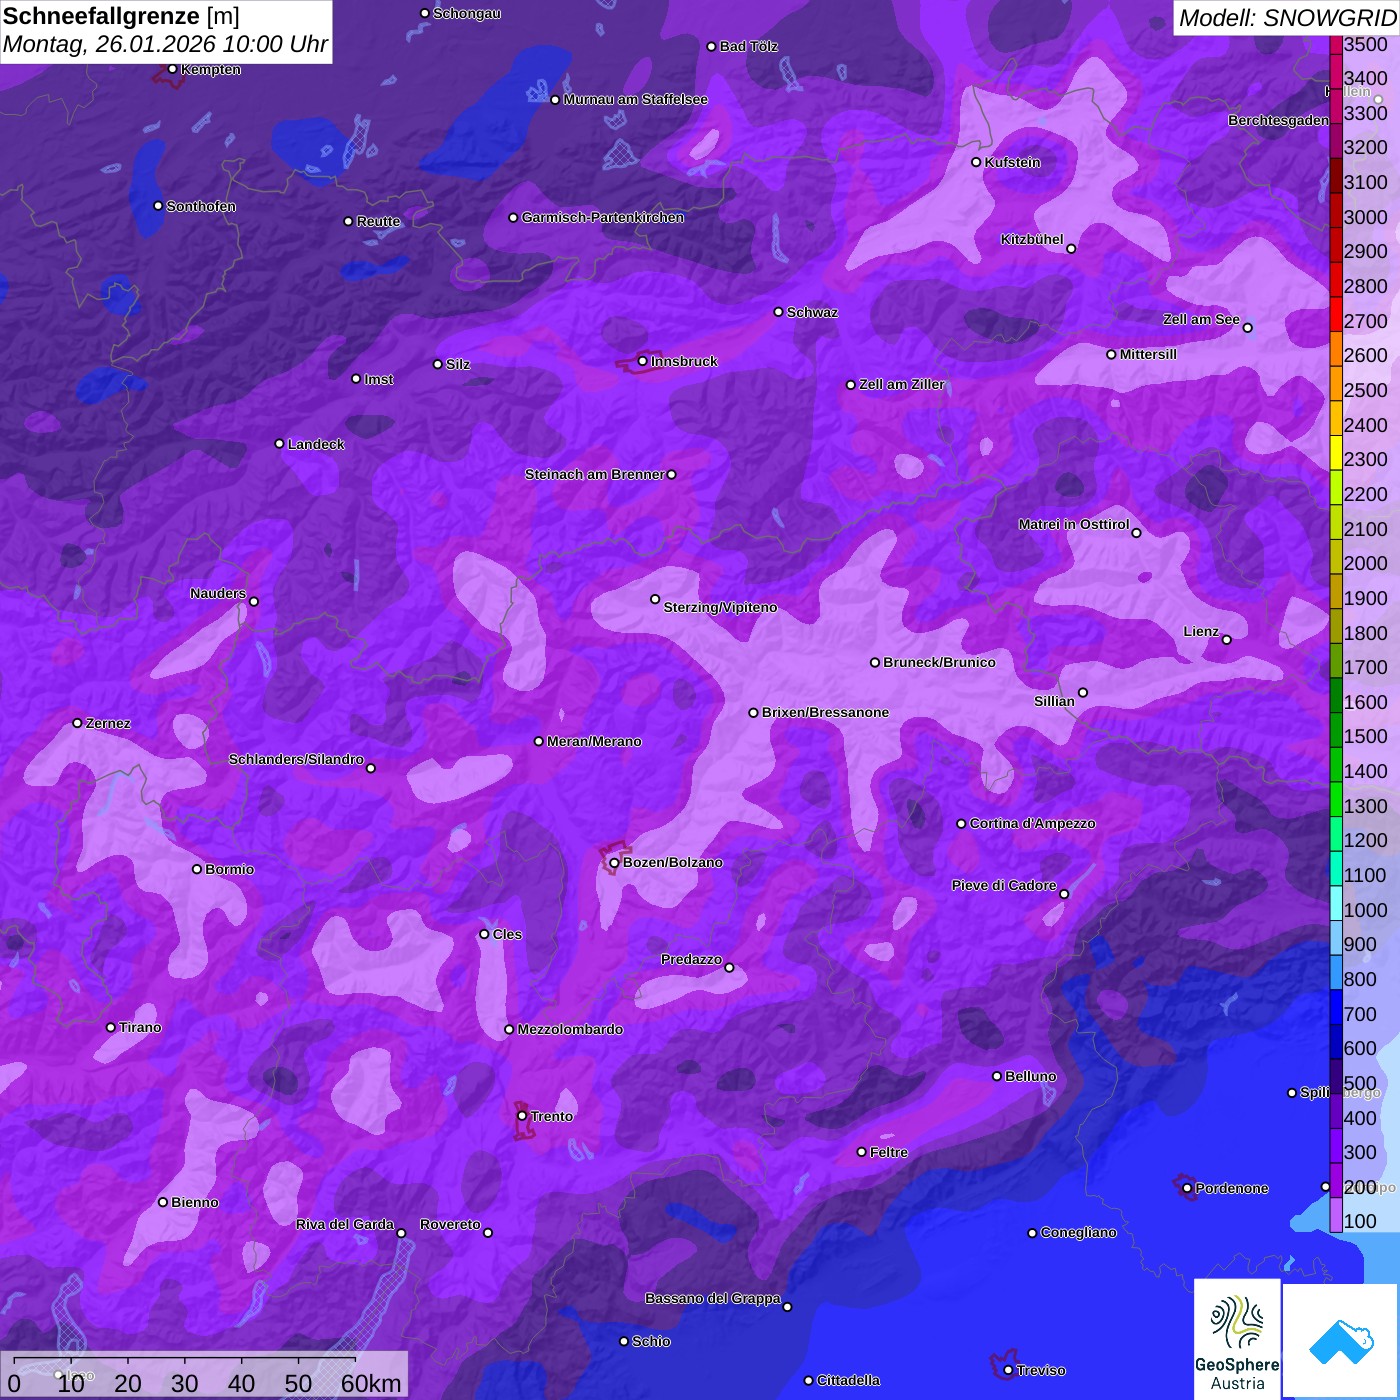This screenshot has width=1400, height=1400.
Task: Click the Zell am See label
Action: coord(1201,320)
